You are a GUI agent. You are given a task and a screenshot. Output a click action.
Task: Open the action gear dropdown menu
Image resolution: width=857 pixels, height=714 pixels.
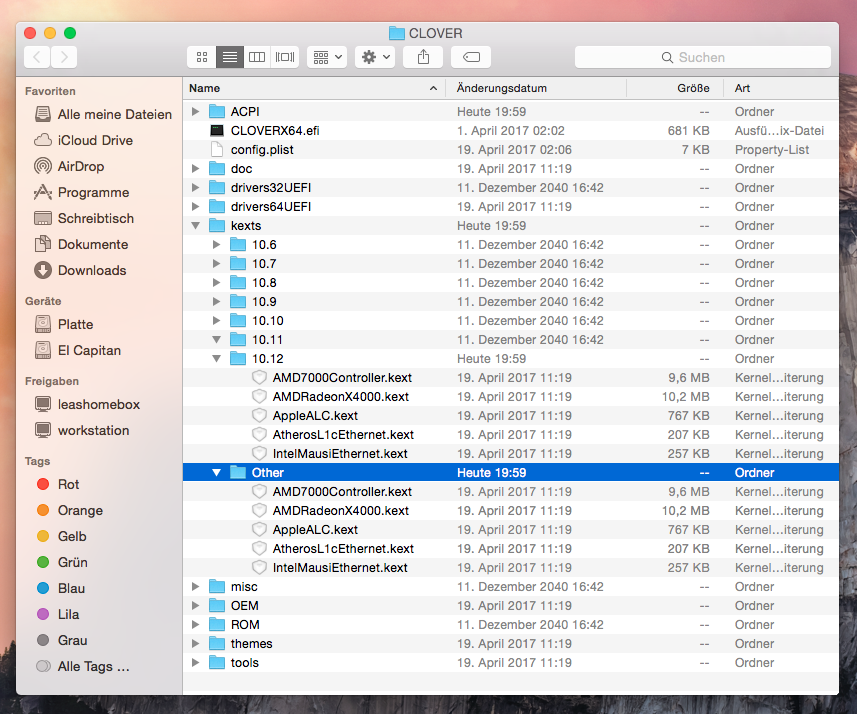[x=376, y=57]
